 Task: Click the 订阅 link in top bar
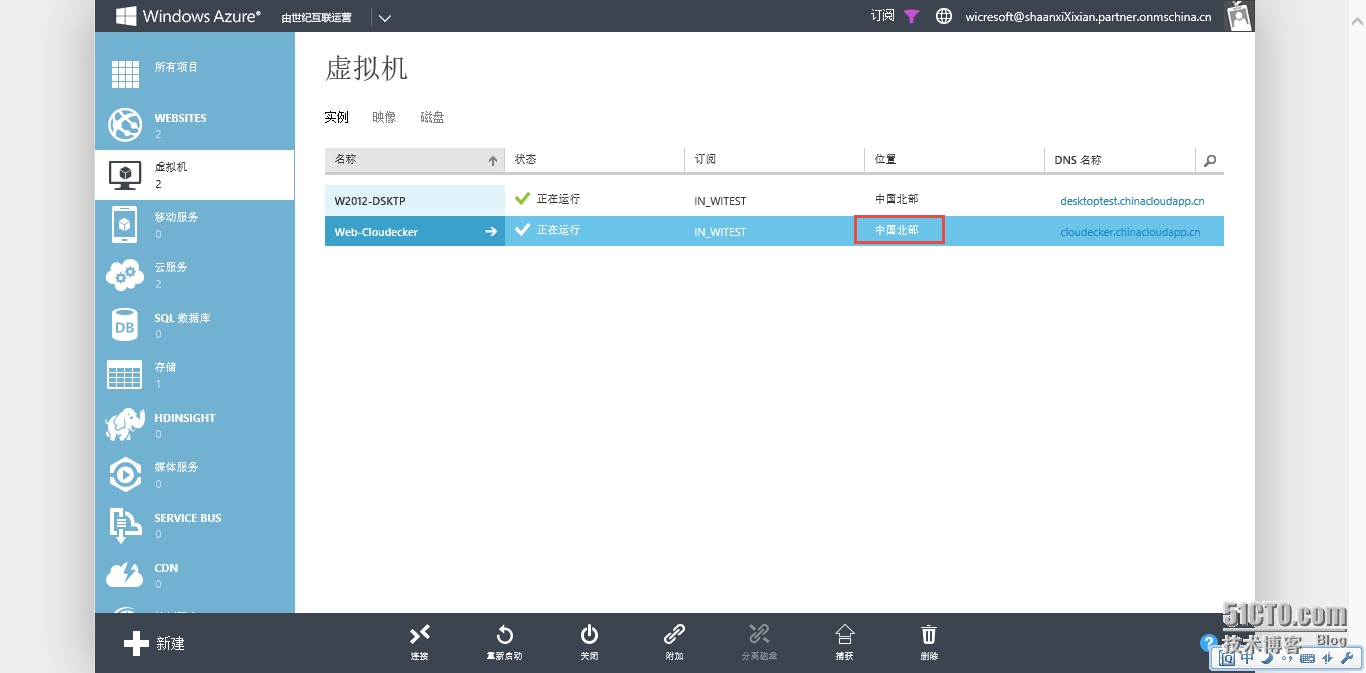[883, 16]
